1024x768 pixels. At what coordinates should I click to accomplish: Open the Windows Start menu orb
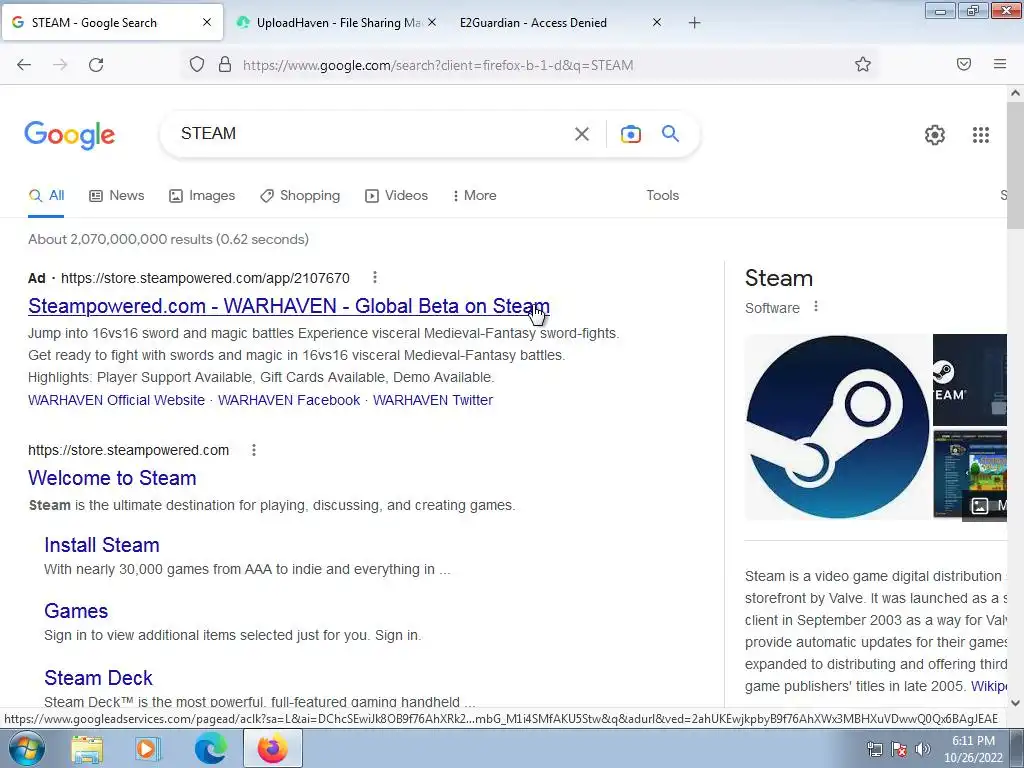(27, 748)
